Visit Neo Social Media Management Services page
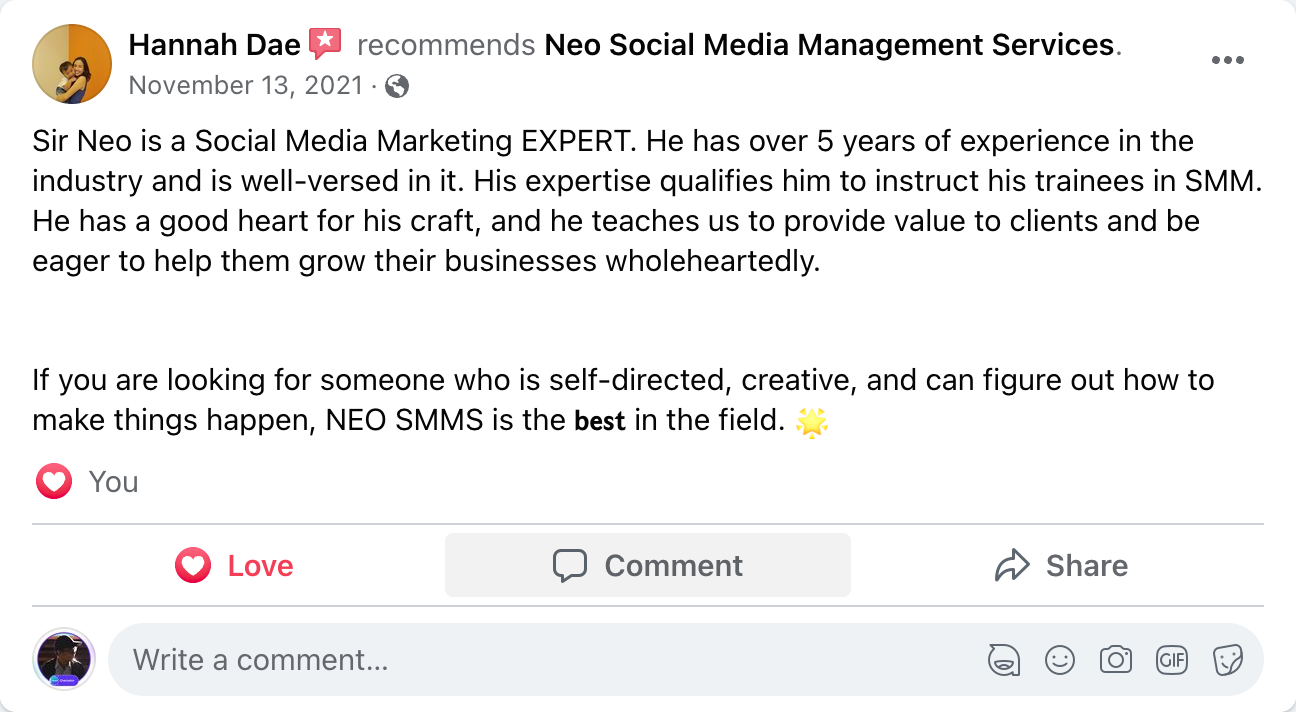Image resolution: width=1296 pixels, height=712 pixels. click(x=829, y=45)
